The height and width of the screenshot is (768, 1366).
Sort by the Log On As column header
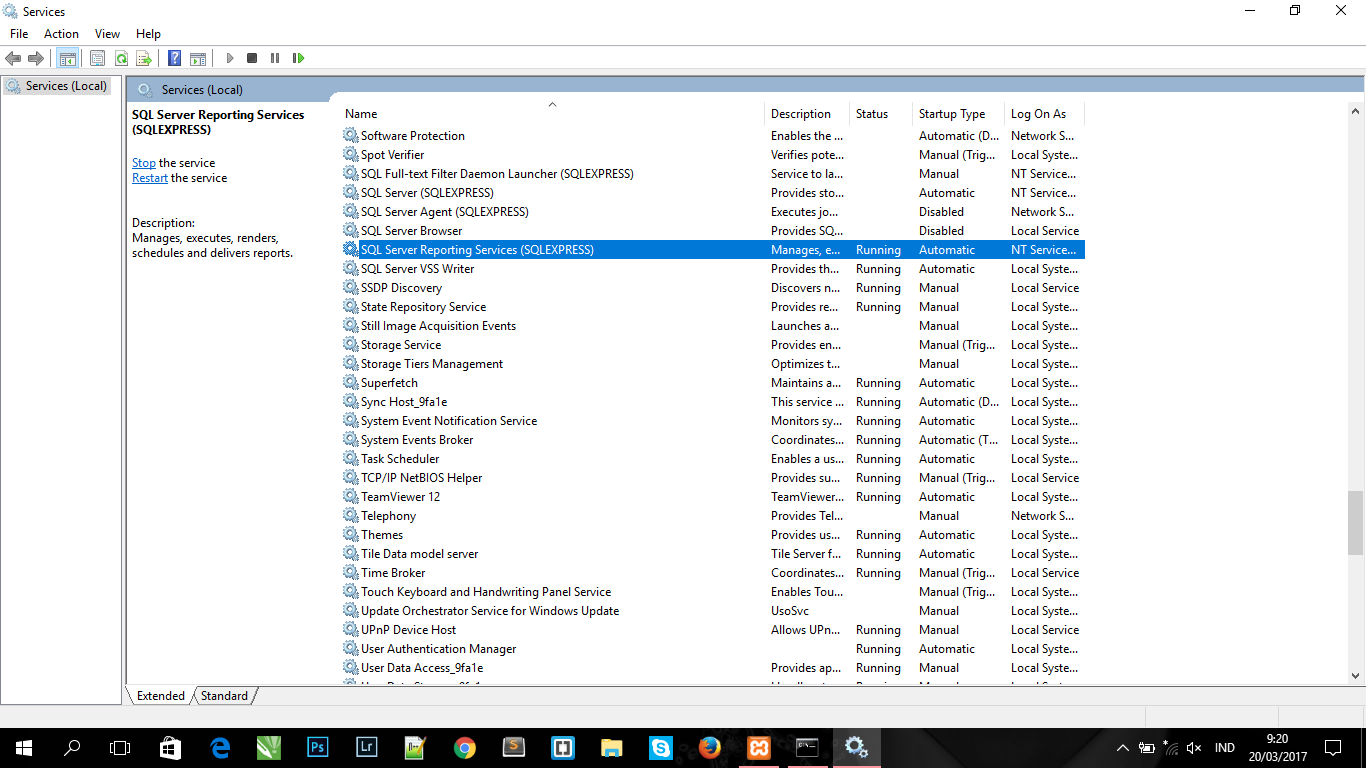point(1045,114)
